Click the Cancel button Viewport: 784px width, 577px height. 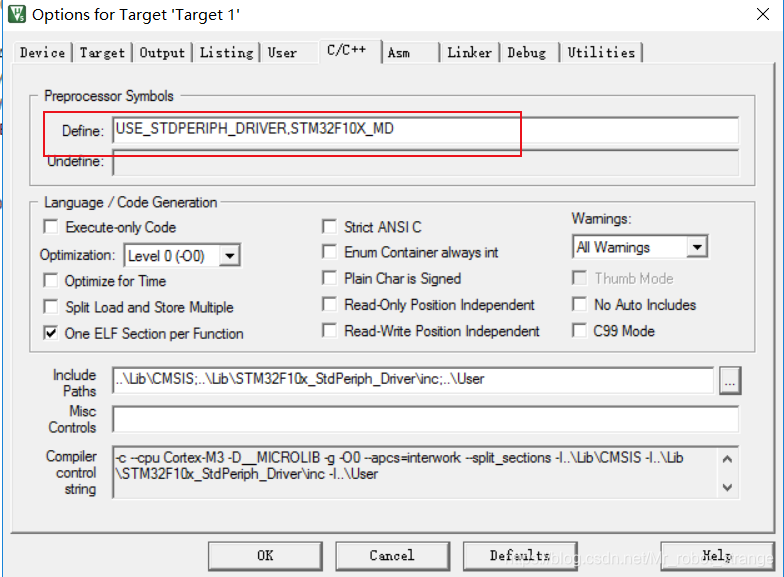click(x=392, y=556)
